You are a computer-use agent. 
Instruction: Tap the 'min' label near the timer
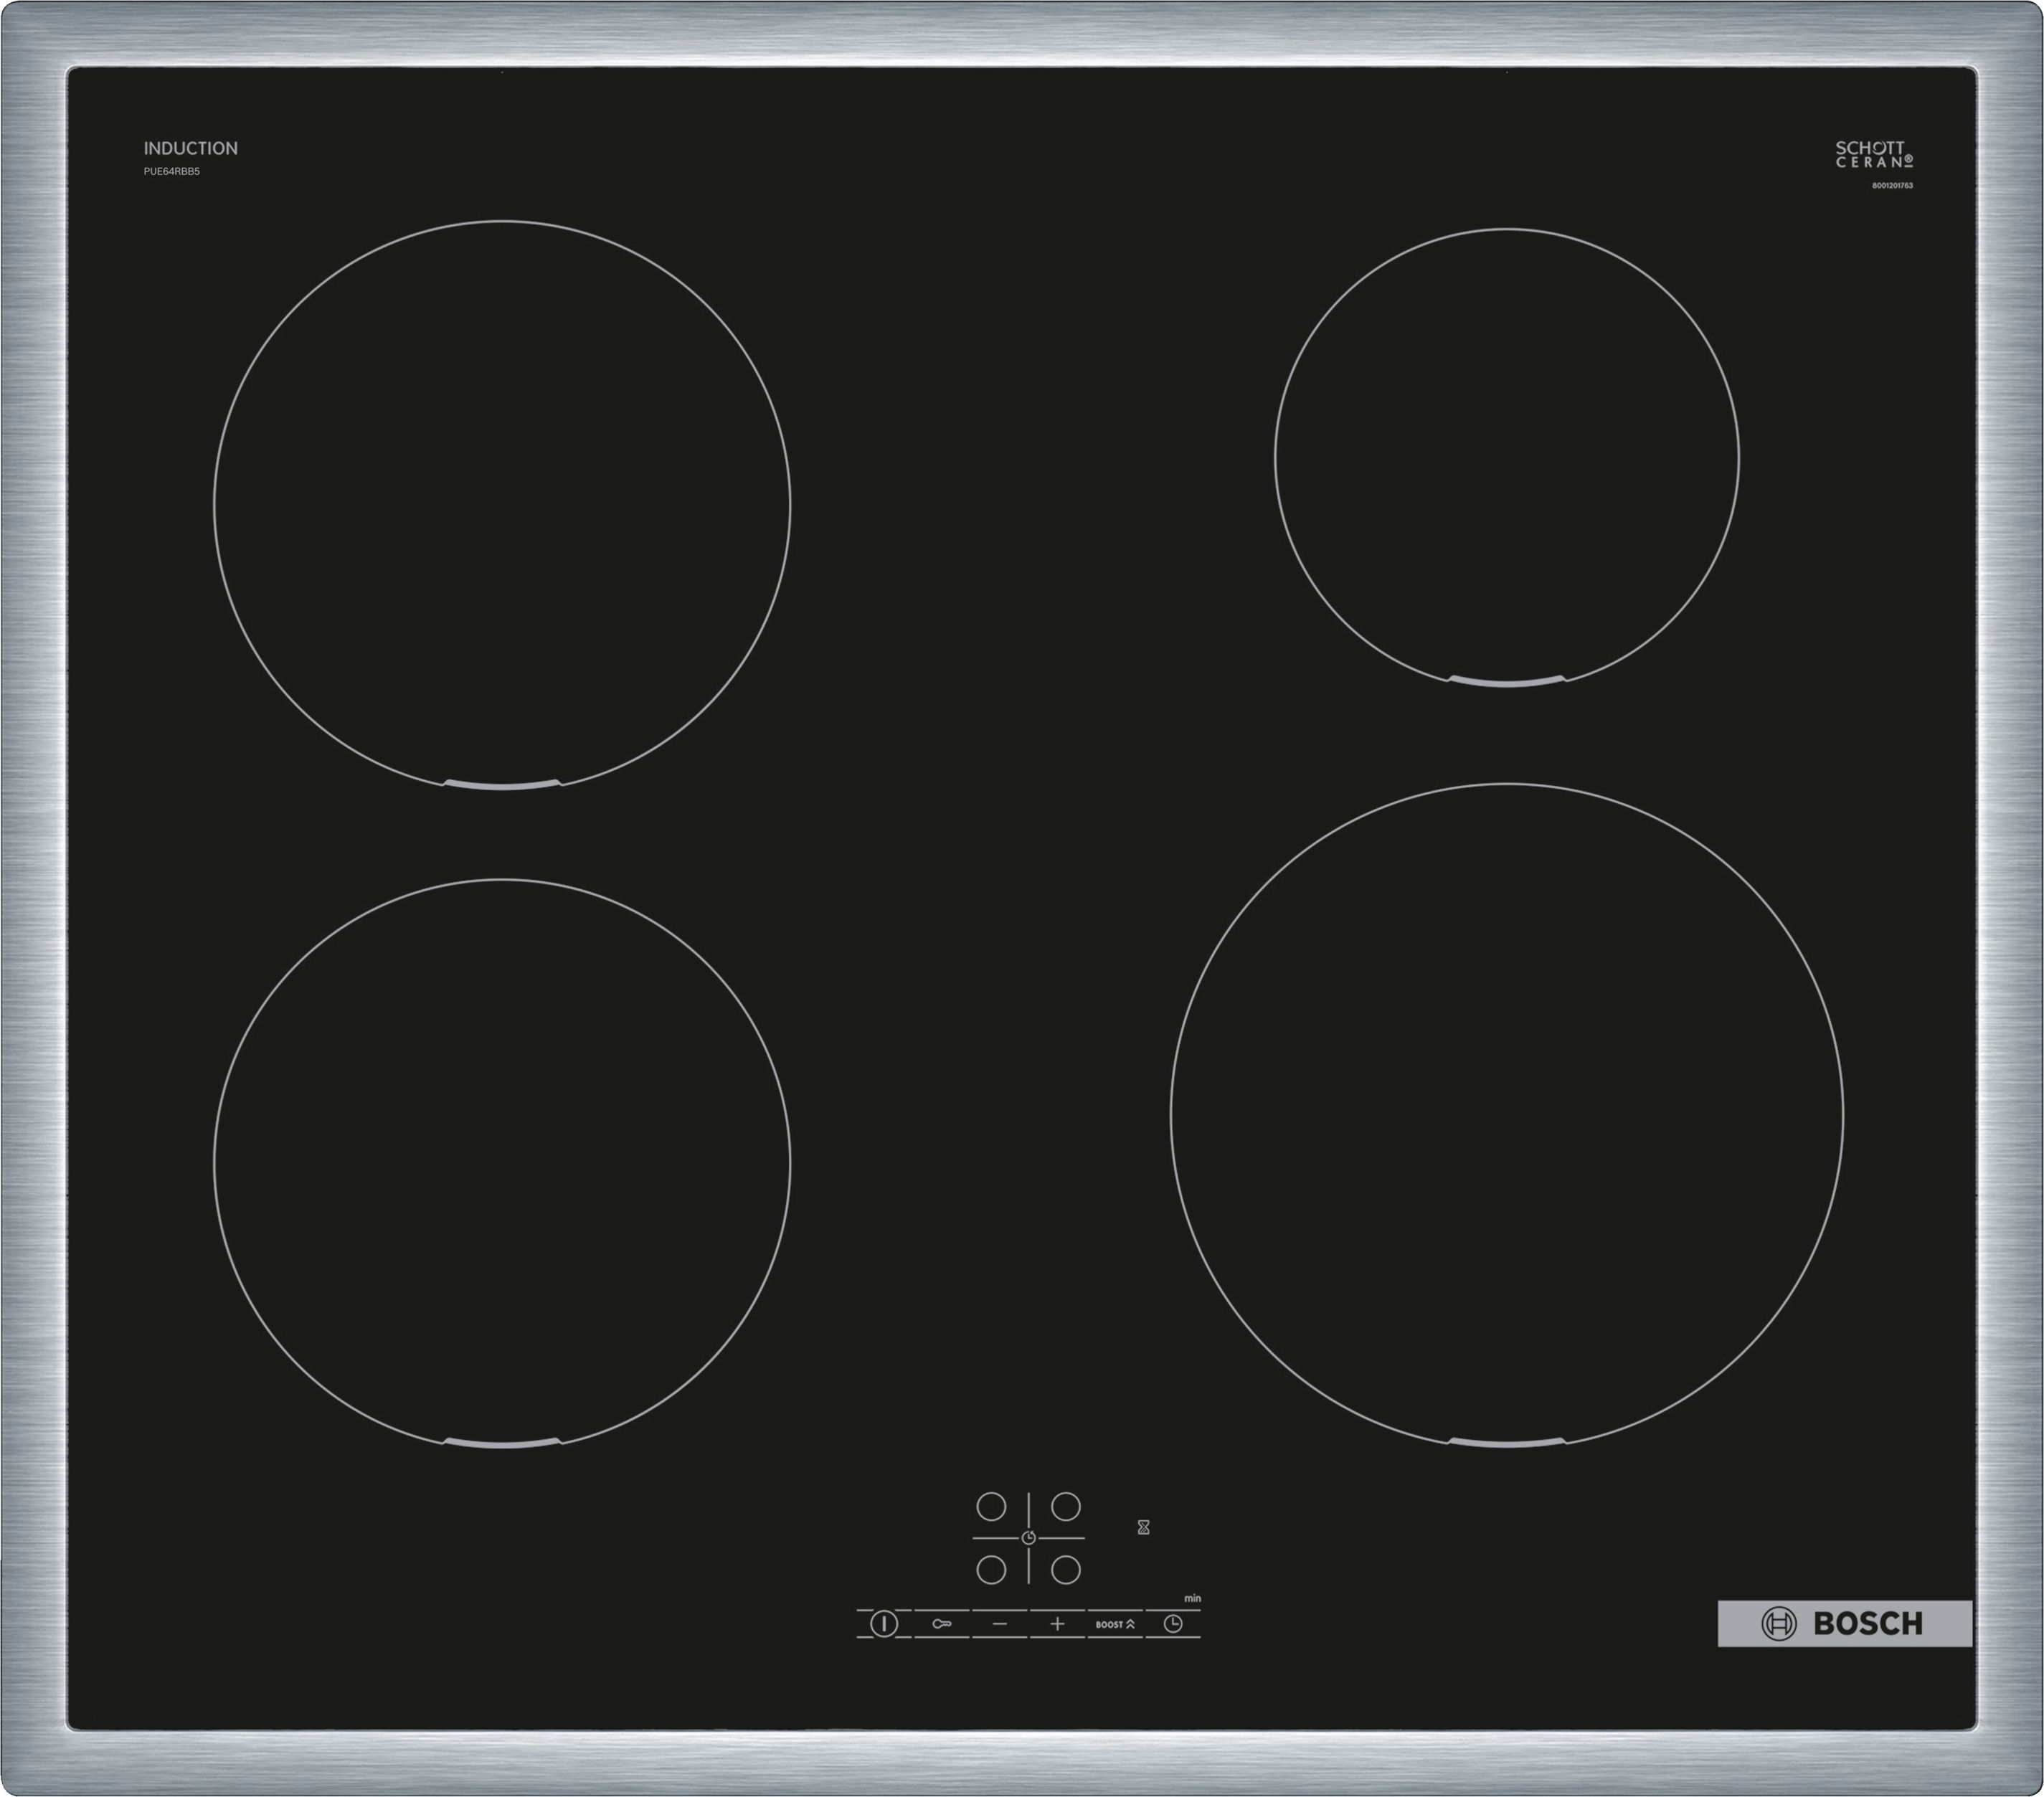pyautogui.click(x=1193, y=1598)
